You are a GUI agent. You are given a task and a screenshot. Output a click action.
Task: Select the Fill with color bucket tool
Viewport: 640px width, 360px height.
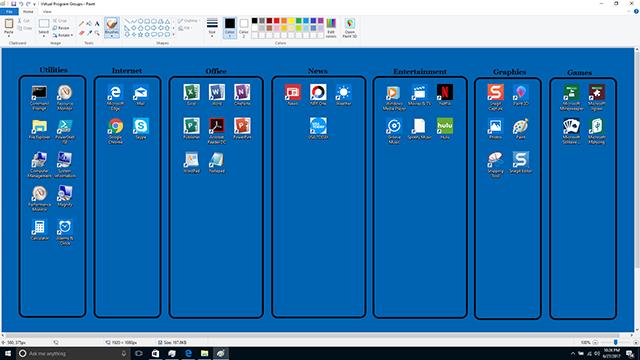pyautogui.click(x=89, y=24)
